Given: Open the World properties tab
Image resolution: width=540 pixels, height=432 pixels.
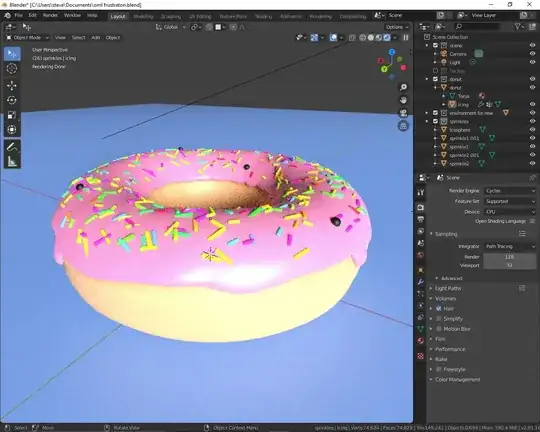Looking at the screenshot, I should click(420, 255).
